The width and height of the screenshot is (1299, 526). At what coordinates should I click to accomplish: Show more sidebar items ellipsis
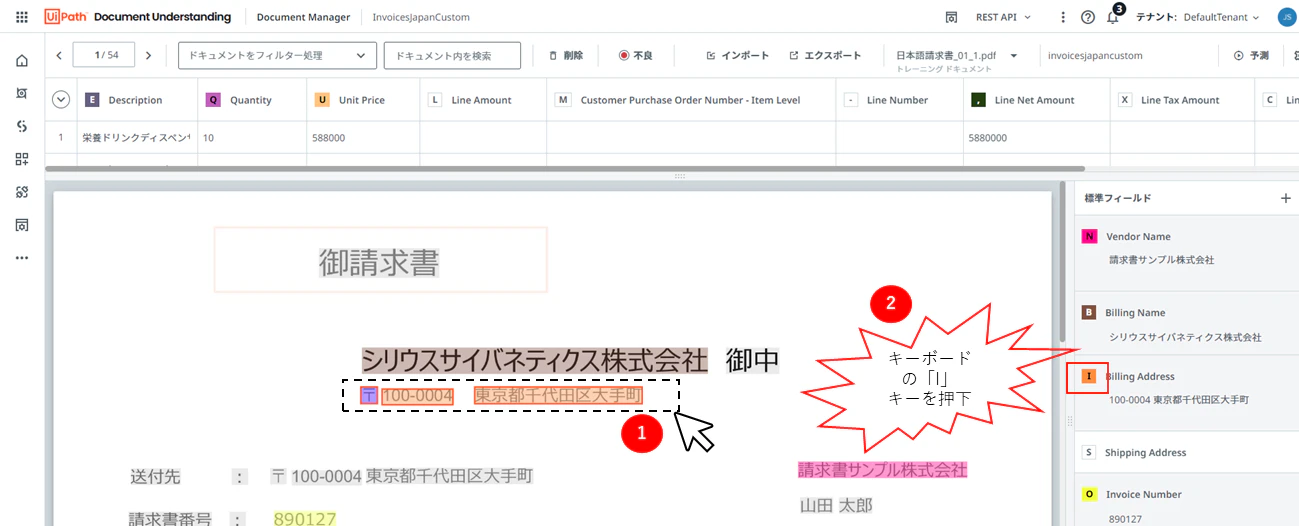(22, 258)
